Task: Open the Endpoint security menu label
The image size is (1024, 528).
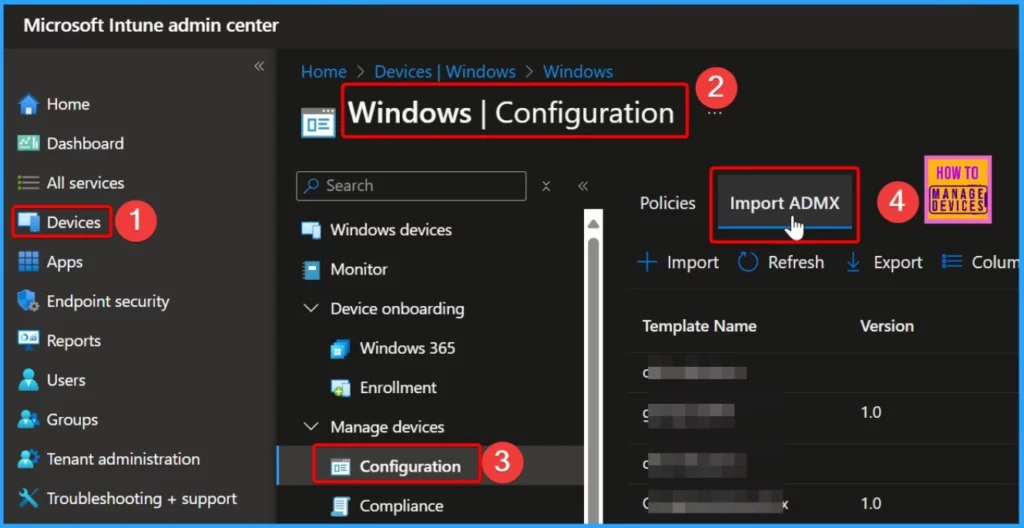Action: (108, 301)
